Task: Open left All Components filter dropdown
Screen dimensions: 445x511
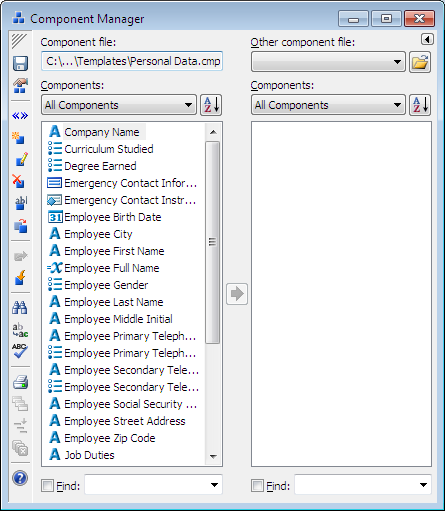Action: [119, 105]
